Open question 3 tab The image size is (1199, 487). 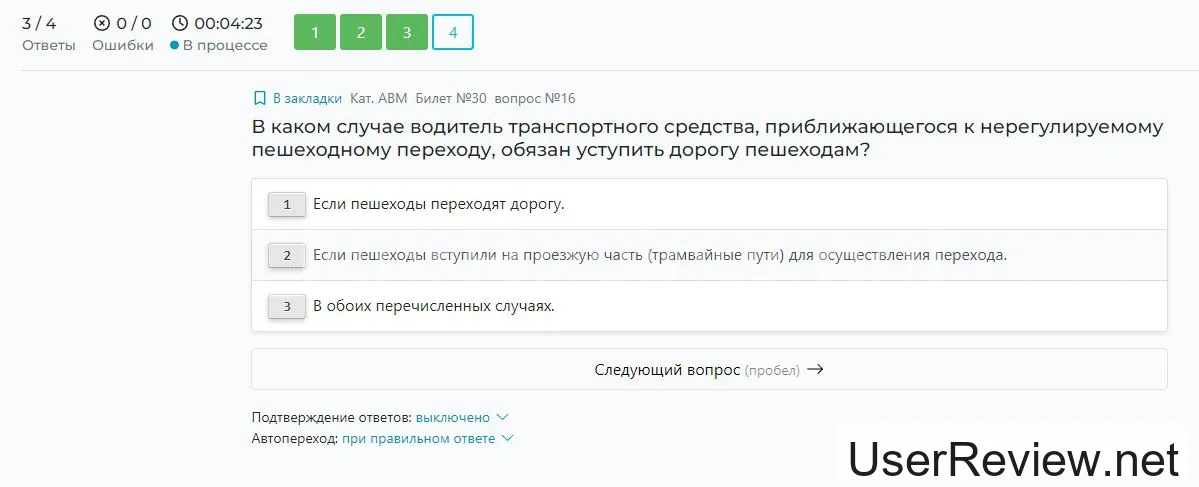407,33
